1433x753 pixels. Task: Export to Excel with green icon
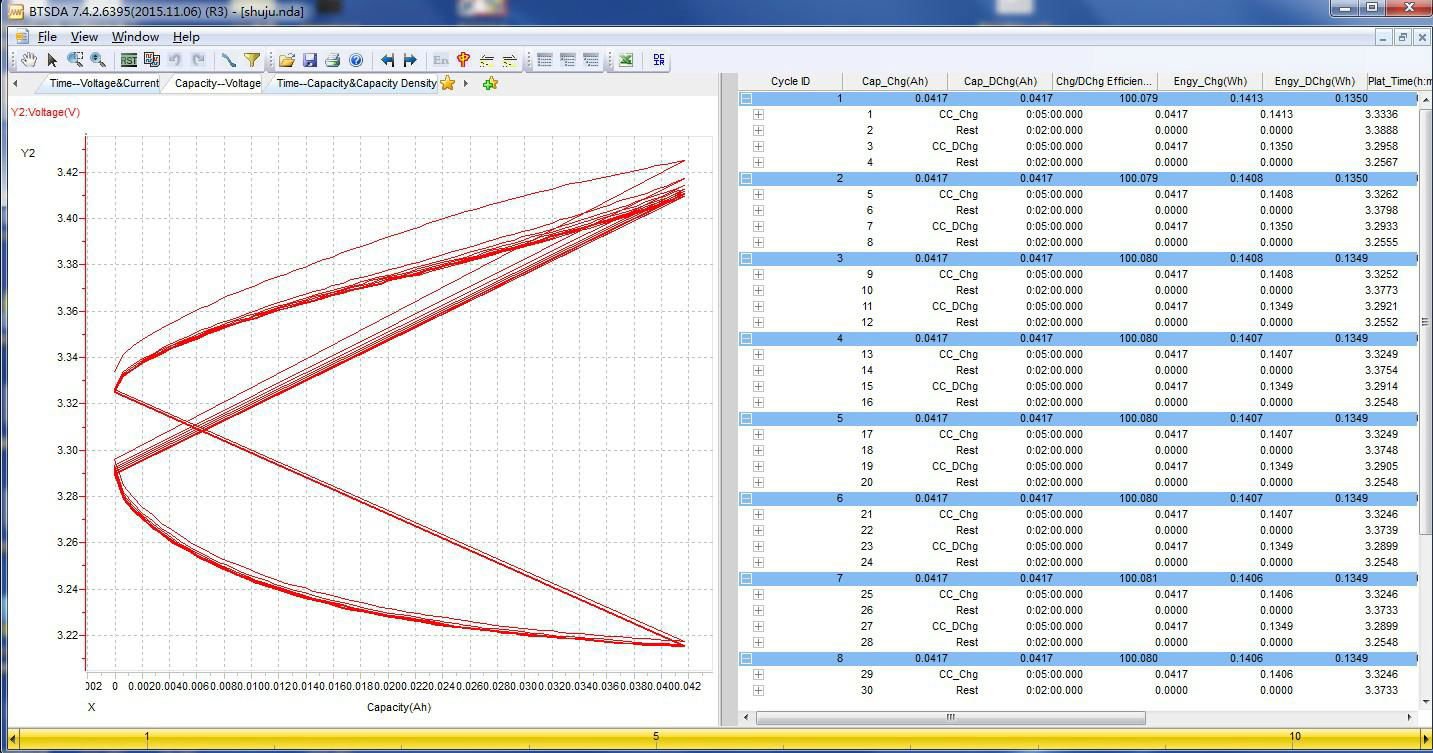point(626,60)
